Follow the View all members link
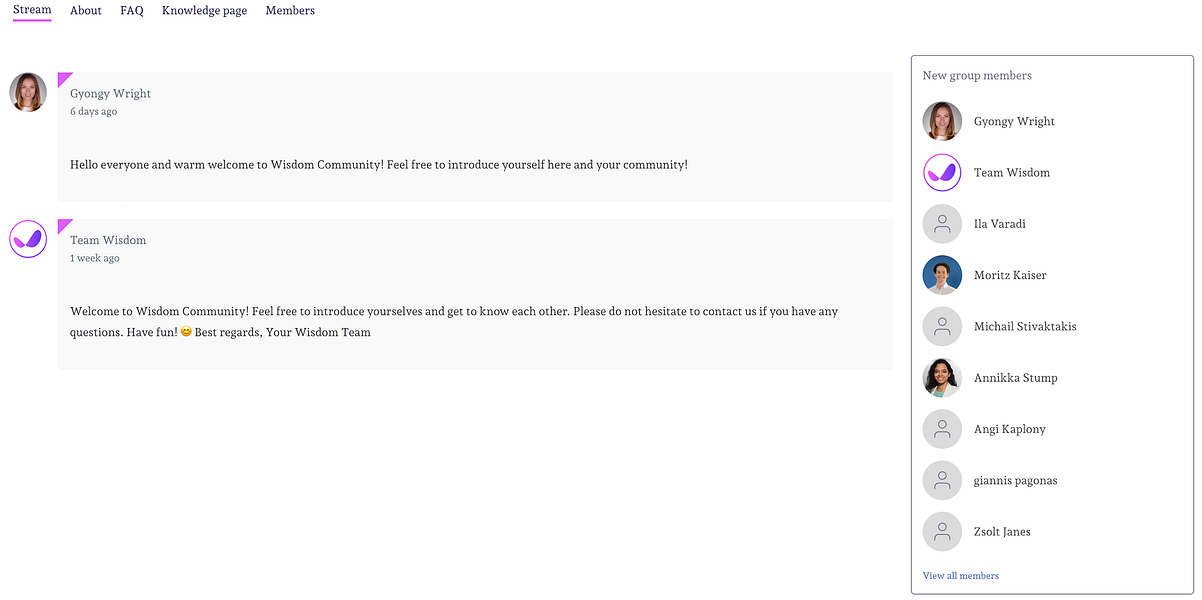The height and width of the screenshot is (600, 1202). (x=960, y=576)
